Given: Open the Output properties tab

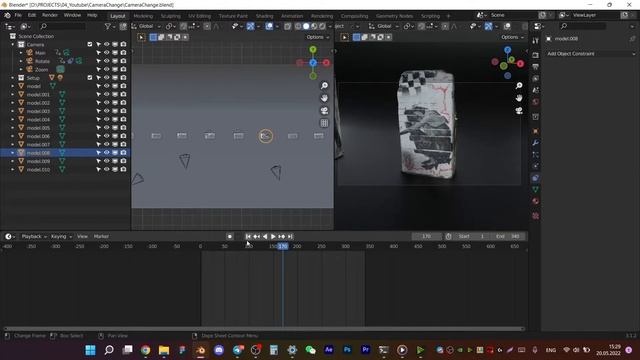Looking at the screenshot, I should pyautogui.click(x=536, y=67).
